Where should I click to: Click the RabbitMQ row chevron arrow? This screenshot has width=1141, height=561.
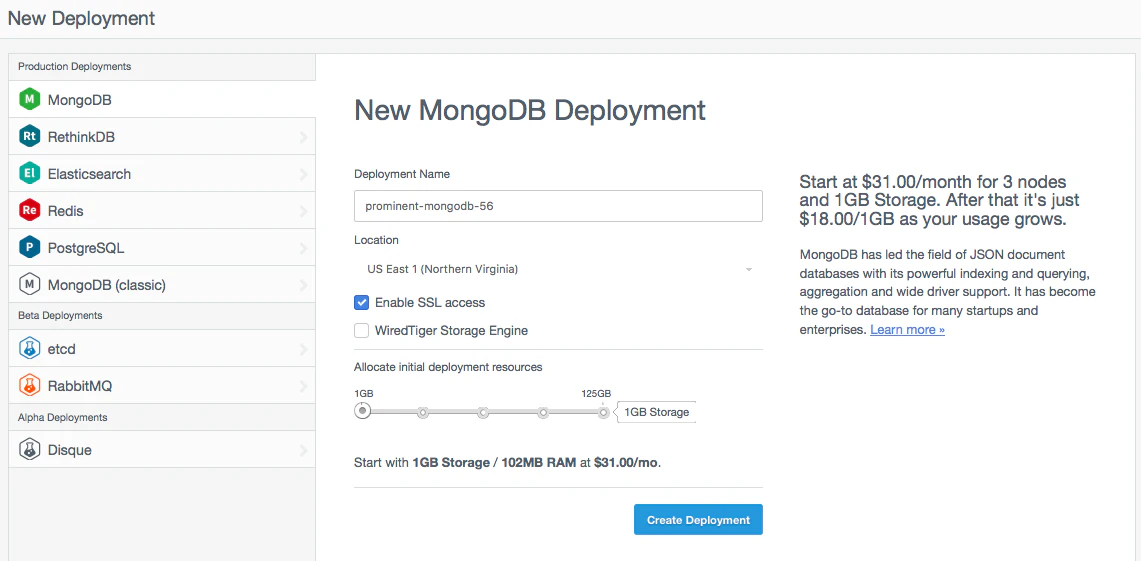pyautogui.click(x=303, y=386)
